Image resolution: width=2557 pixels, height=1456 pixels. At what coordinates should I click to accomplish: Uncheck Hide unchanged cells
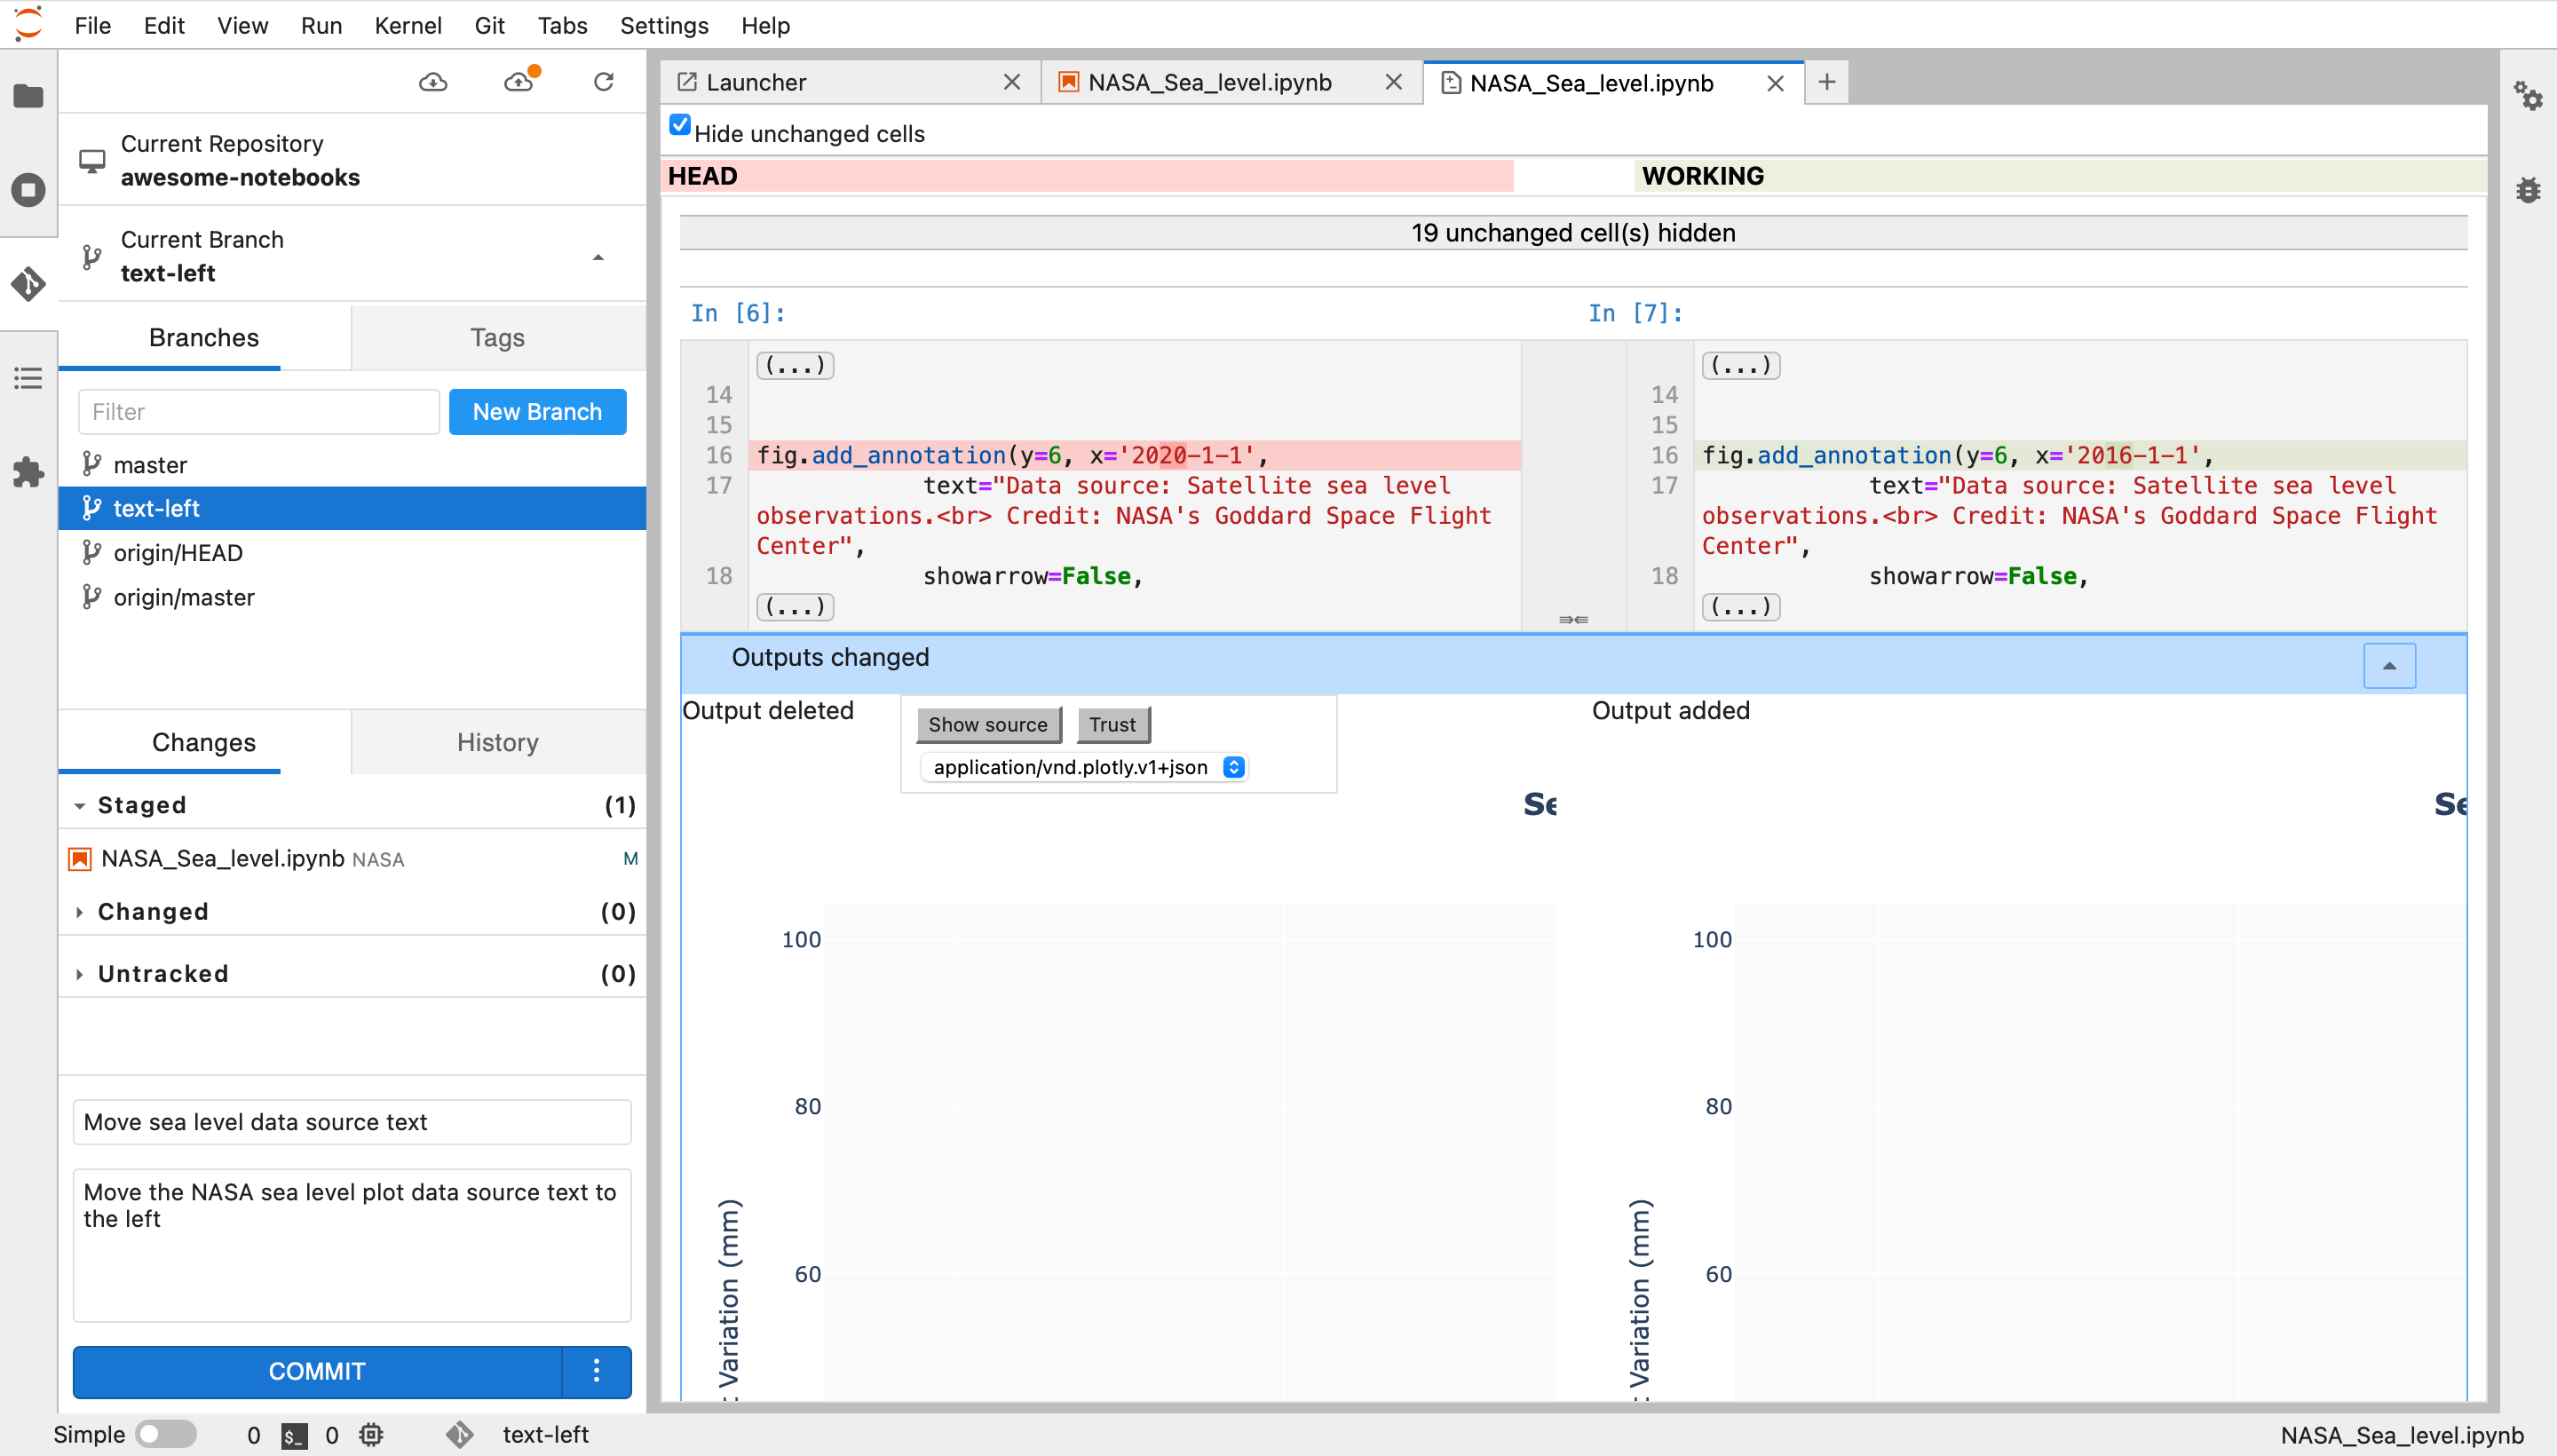pyautogui.click(x=679, y=124)
